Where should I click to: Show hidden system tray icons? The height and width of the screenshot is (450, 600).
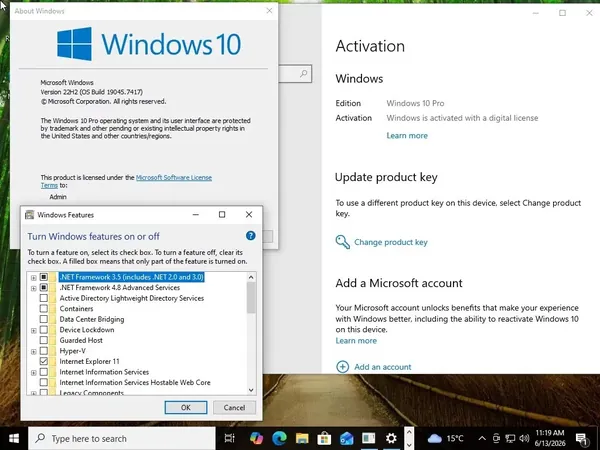tap(482, 439)
